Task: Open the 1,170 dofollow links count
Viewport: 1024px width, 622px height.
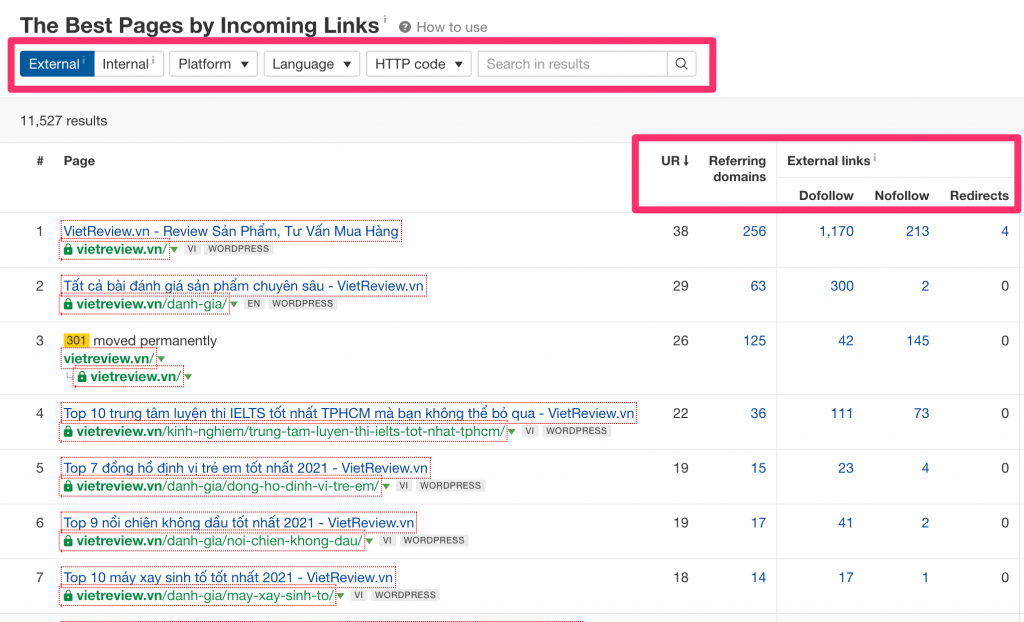Action: point(837,231)
